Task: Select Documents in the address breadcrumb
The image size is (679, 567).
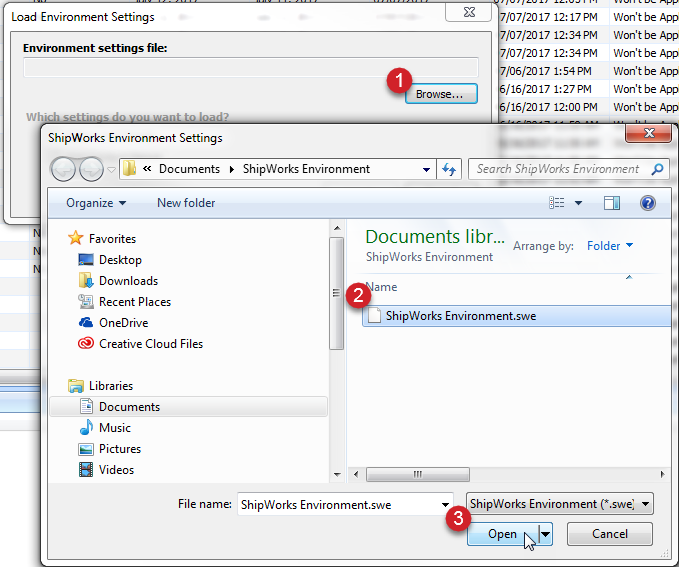Action: tap(189, 169)
